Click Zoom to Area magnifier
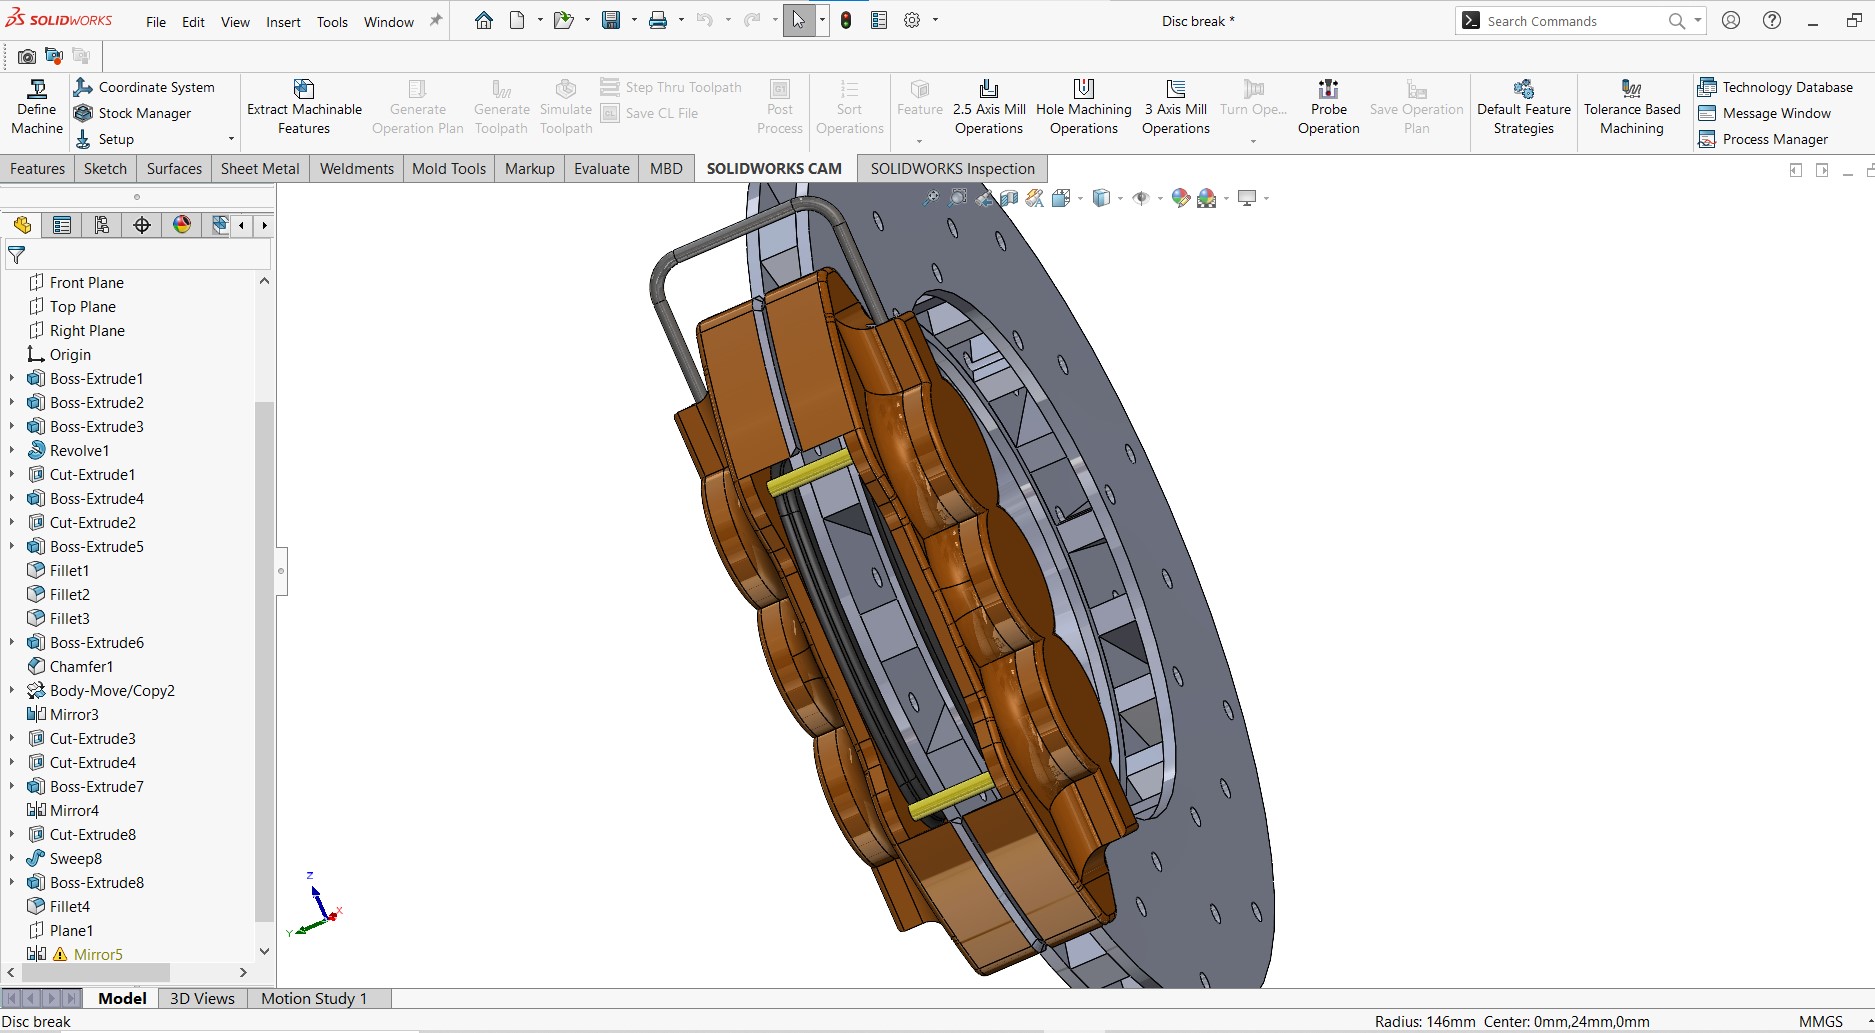 point(958,198)
